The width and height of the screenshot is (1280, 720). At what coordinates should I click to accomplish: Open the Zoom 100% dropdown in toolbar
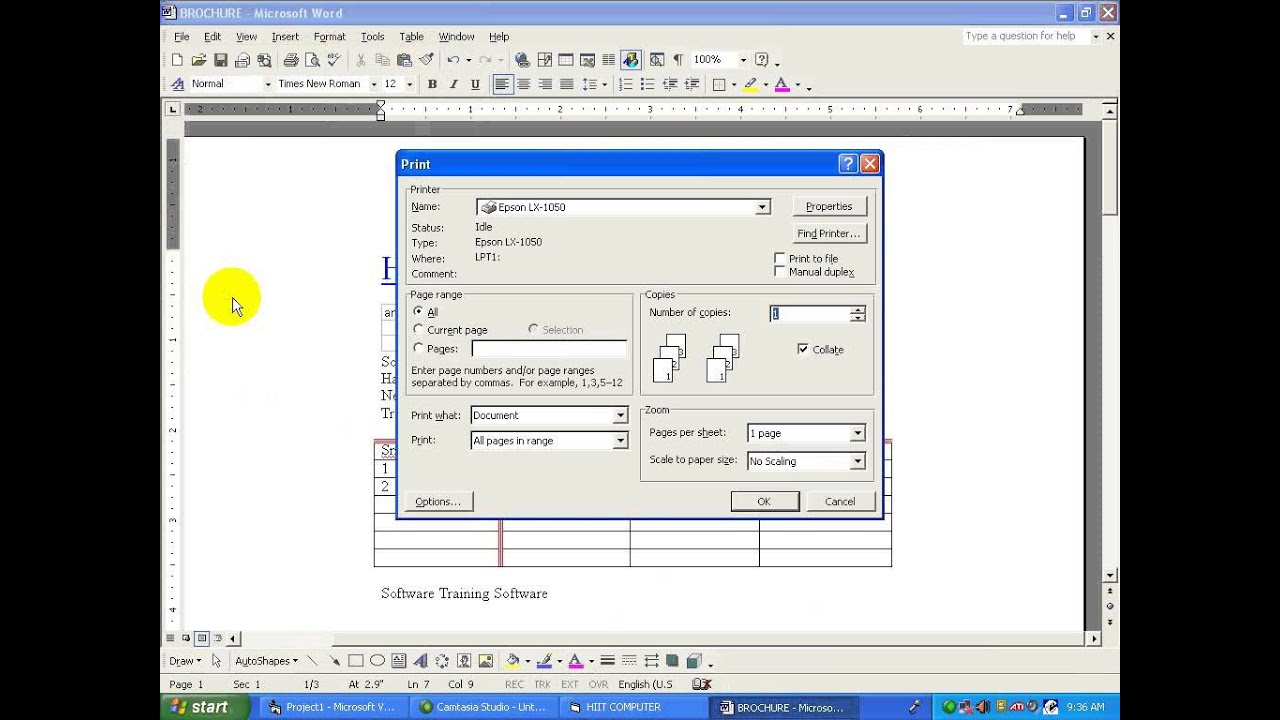pyautogui.click(x=744, y=60)
